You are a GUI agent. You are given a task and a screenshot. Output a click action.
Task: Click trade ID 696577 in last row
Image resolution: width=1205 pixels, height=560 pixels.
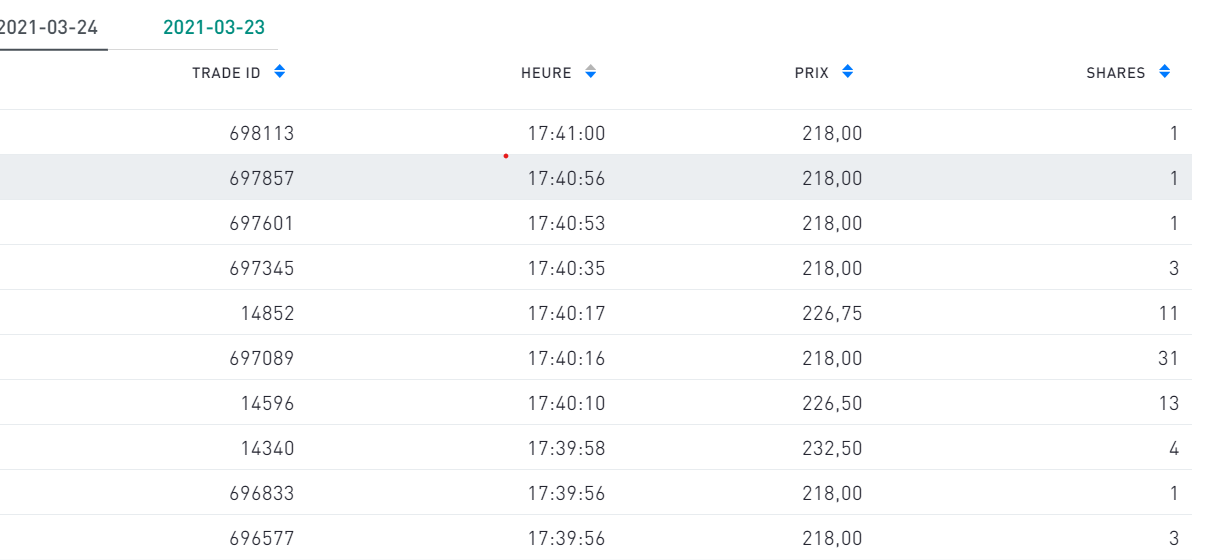[x=262, y=538]
